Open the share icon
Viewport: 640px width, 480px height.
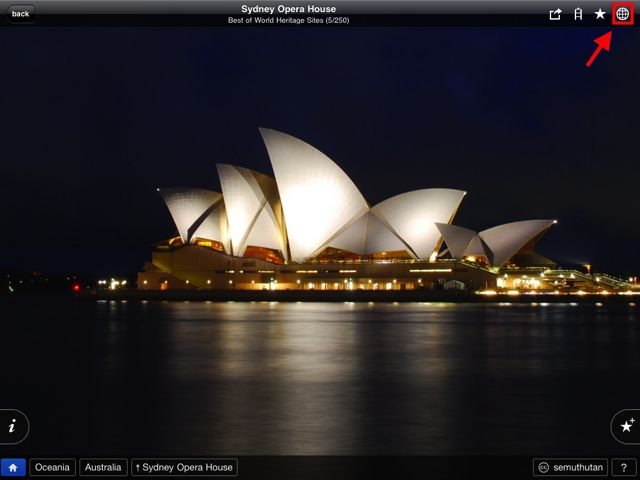pos(555,14)
